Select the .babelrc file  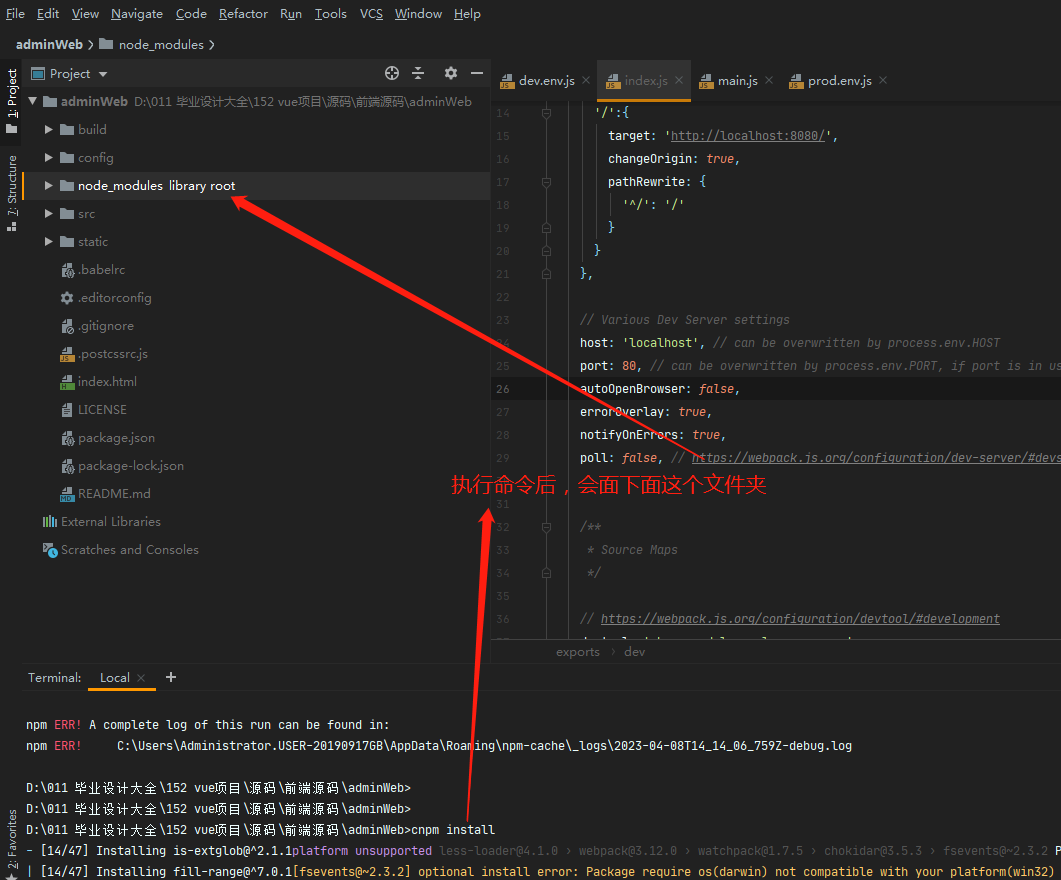[x=93, y=270]
